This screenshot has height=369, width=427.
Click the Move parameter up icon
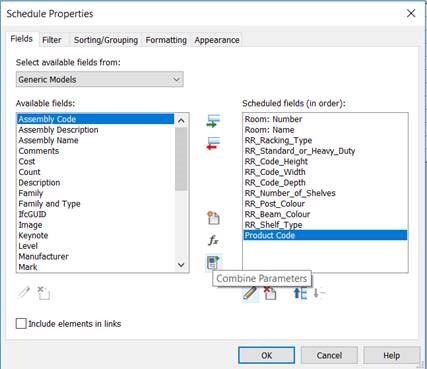pyautogui.click(x=300, y=293)
